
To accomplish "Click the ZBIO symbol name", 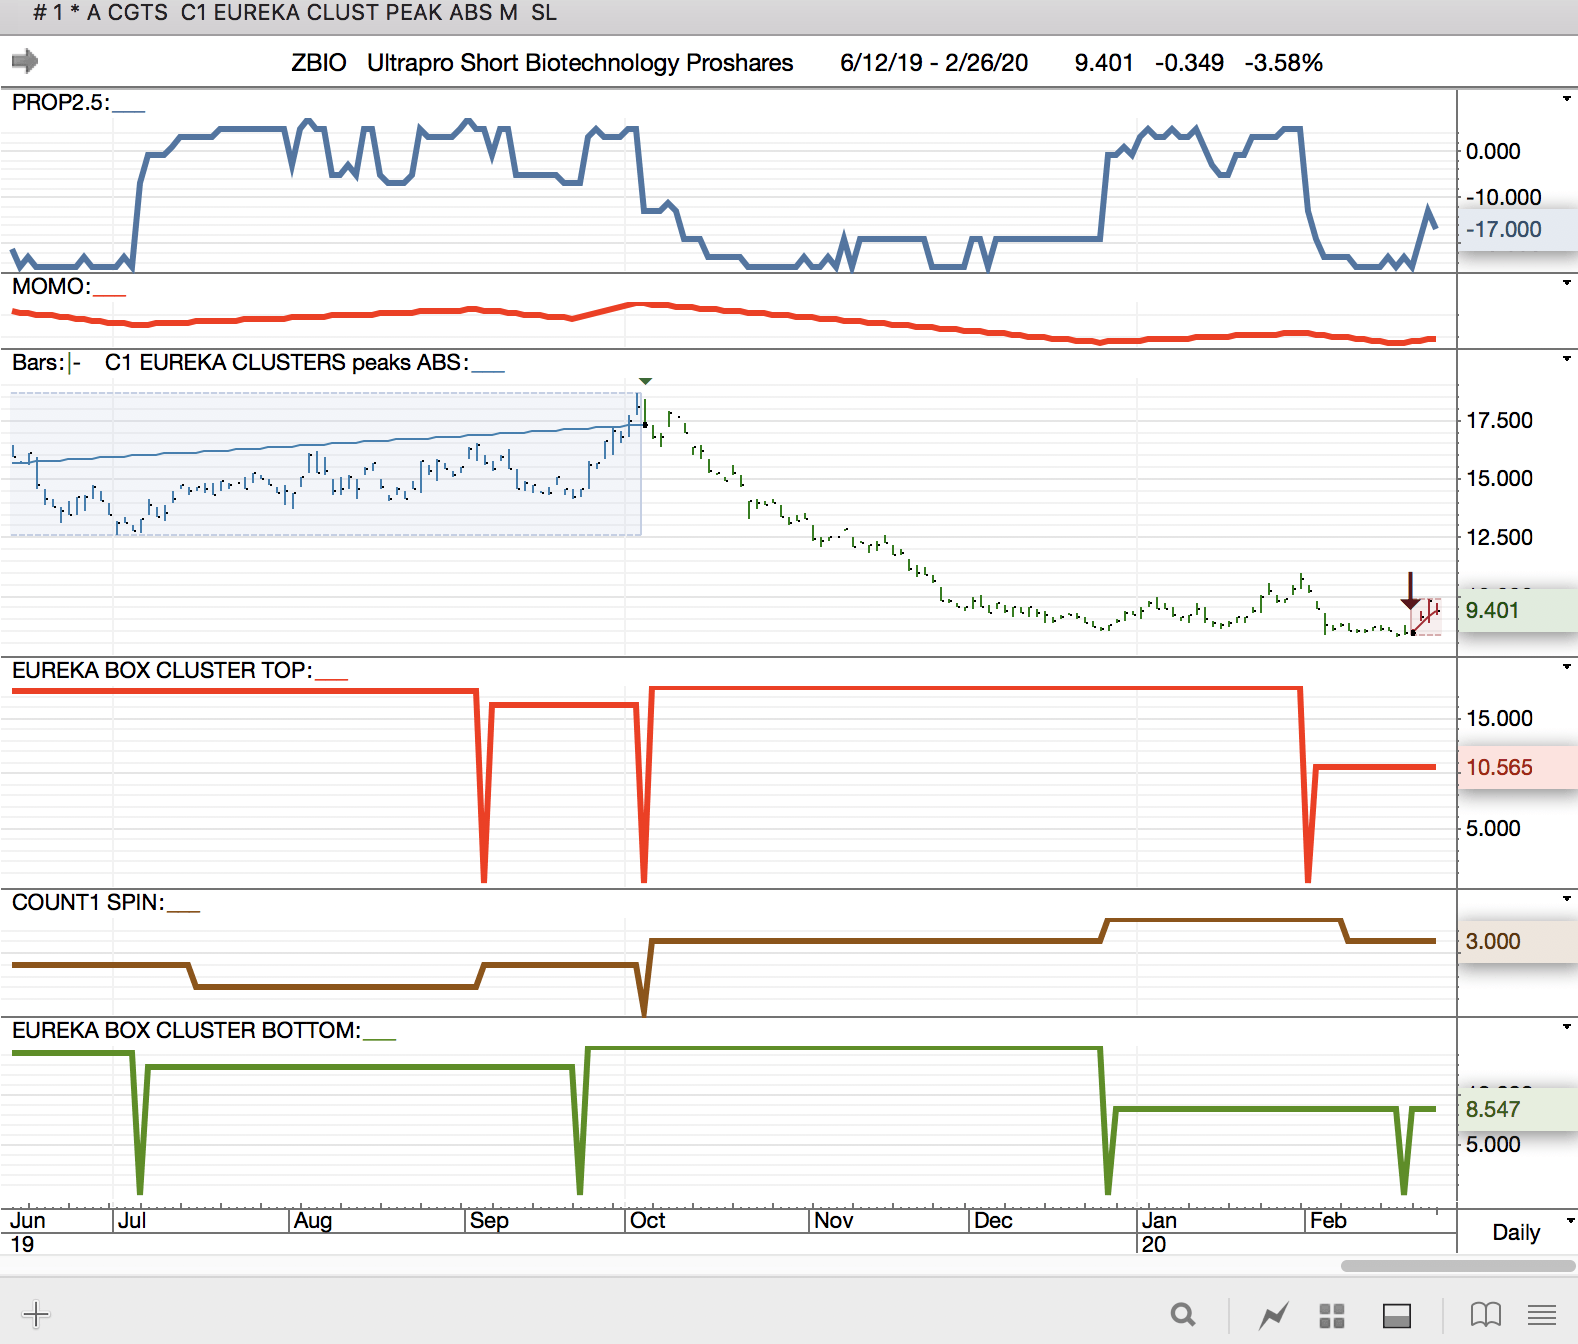I will tap(319, 62).
